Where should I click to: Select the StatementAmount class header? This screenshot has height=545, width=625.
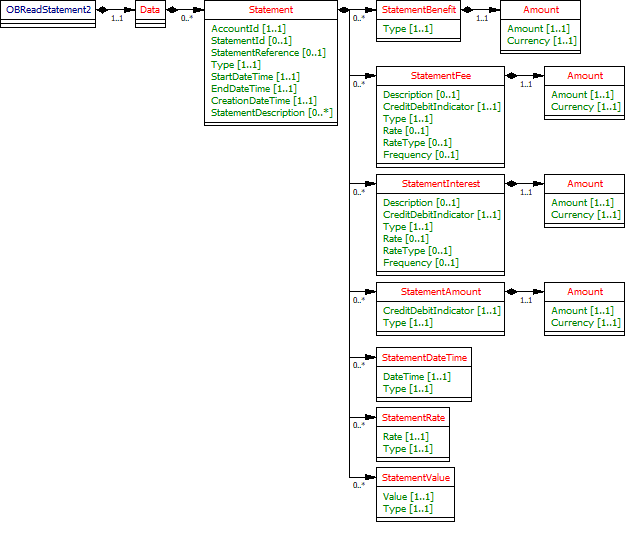click(x=440, y=292)
